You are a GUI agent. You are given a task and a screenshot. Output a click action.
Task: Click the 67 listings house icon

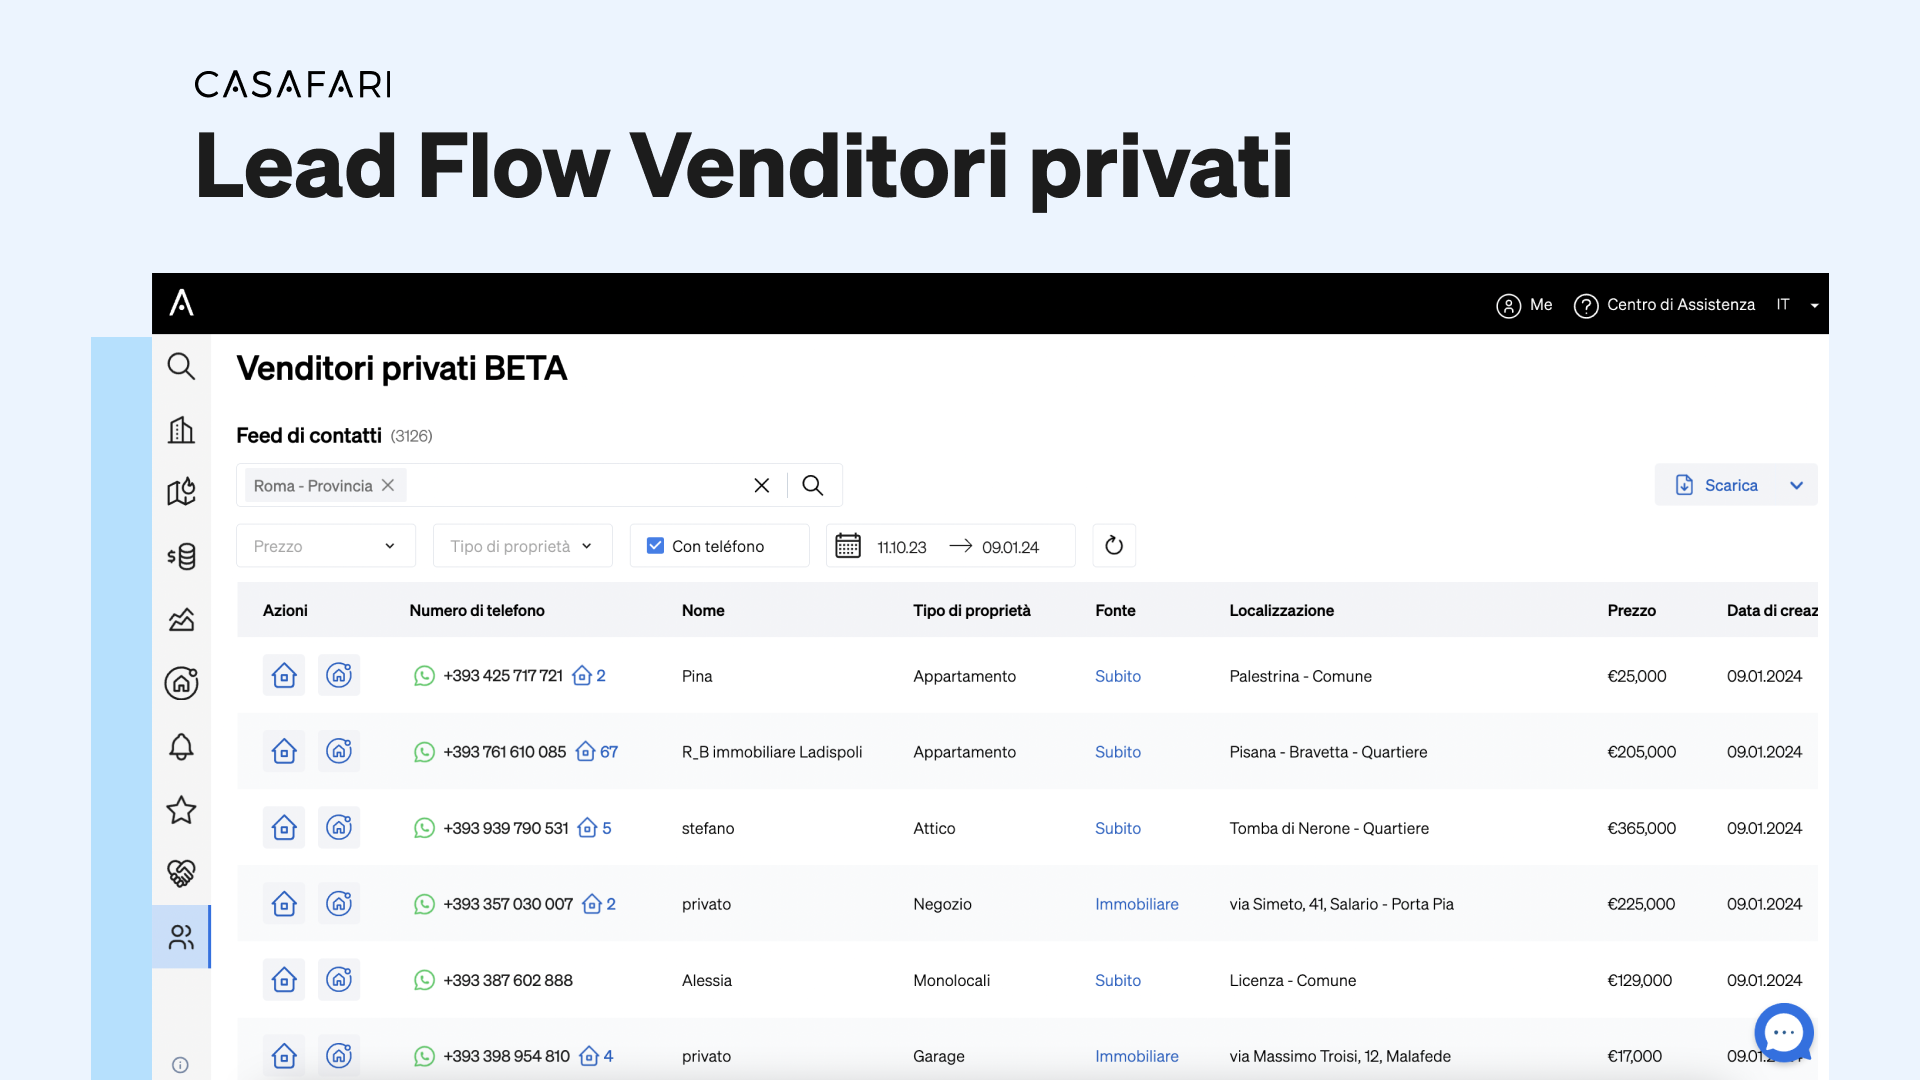coord(597,752)
